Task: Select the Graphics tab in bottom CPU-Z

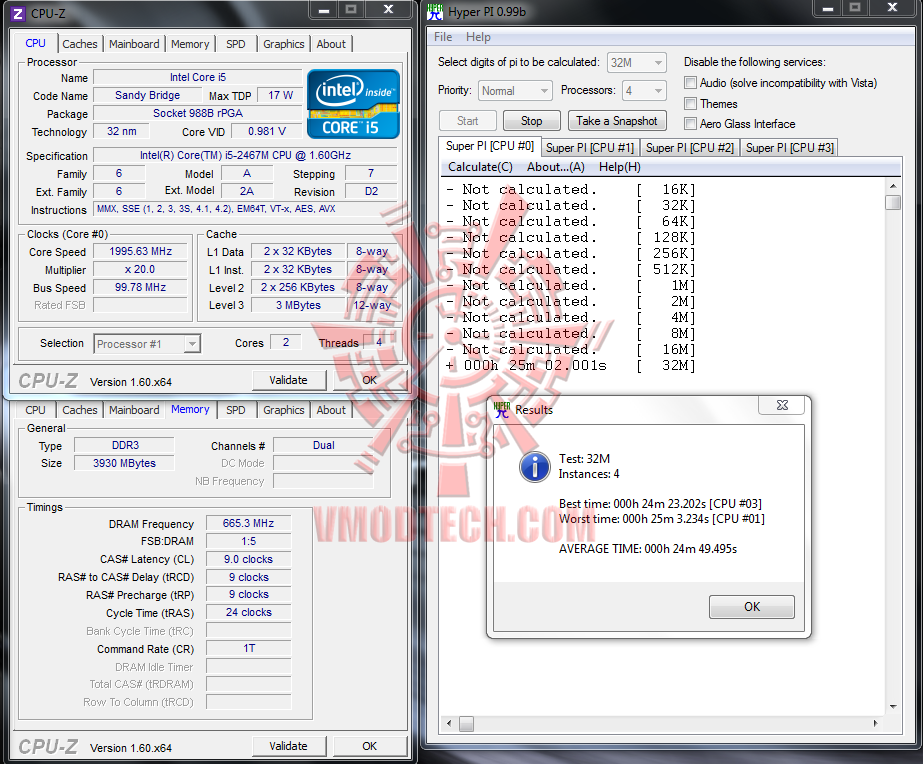Action: tap(284, 410)
